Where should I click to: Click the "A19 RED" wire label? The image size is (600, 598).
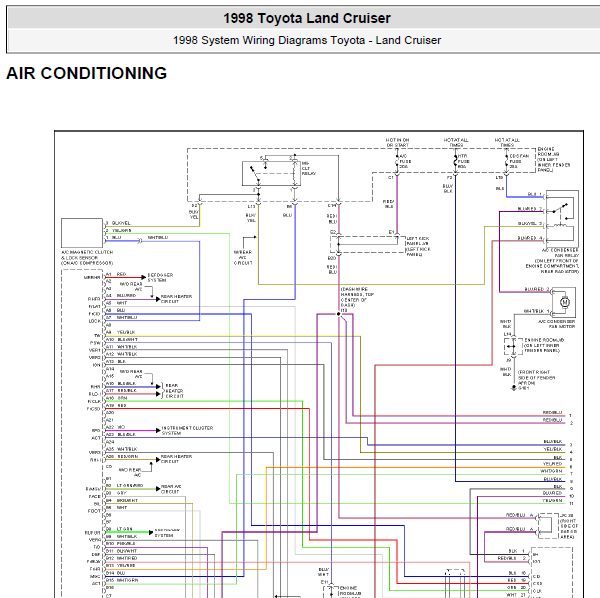tap(116, 405)
